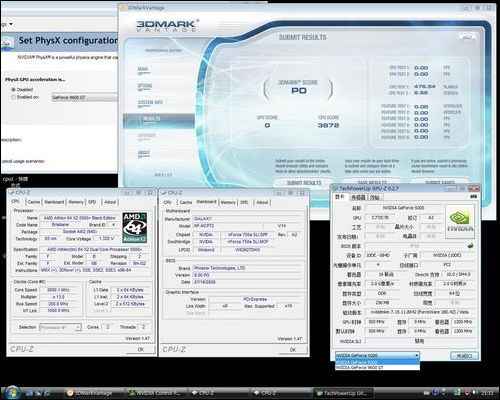
Task: Switch to About tab in right CPU-Z window
Action: click(262, 202)
